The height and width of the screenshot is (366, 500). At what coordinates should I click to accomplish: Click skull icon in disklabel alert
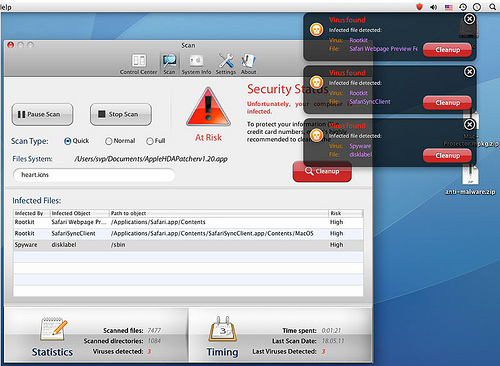point(316,135)
